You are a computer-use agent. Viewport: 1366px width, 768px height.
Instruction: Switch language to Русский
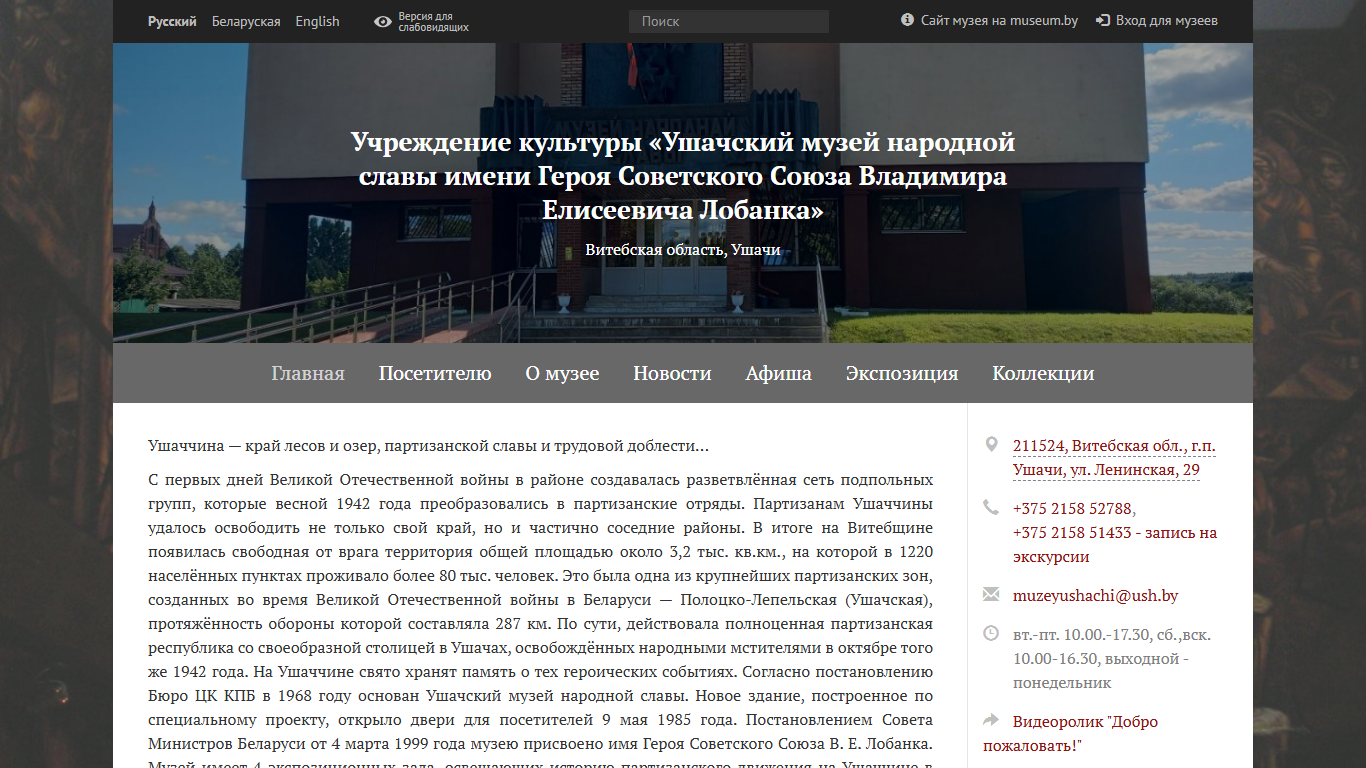pyautogui.click(x=172, y=21)
